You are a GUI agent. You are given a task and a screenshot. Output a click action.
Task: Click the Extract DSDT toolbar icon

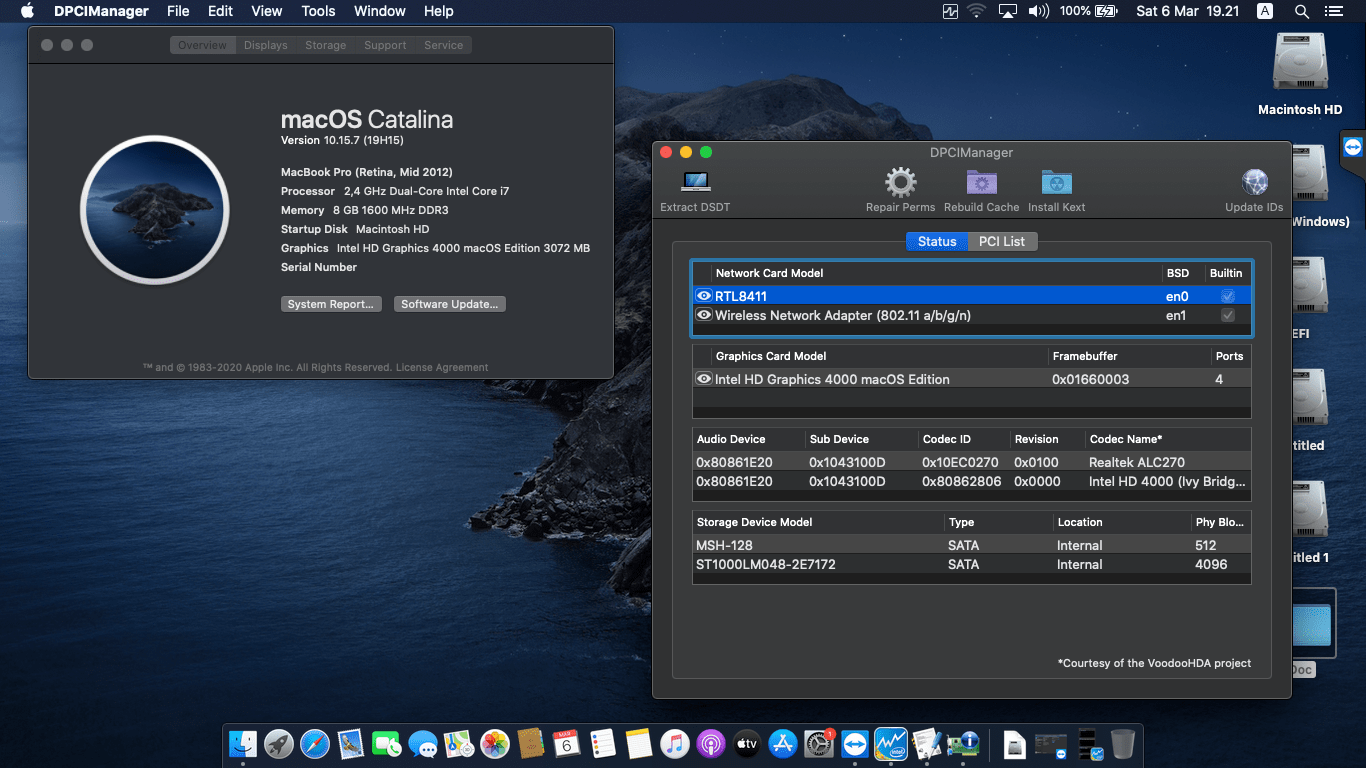695,182
